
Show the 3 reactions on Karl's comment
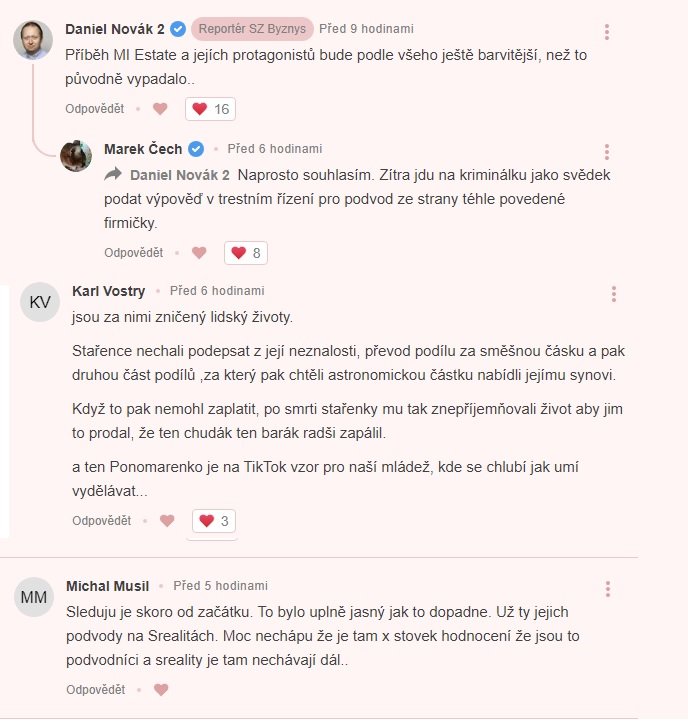coord(212,521)
